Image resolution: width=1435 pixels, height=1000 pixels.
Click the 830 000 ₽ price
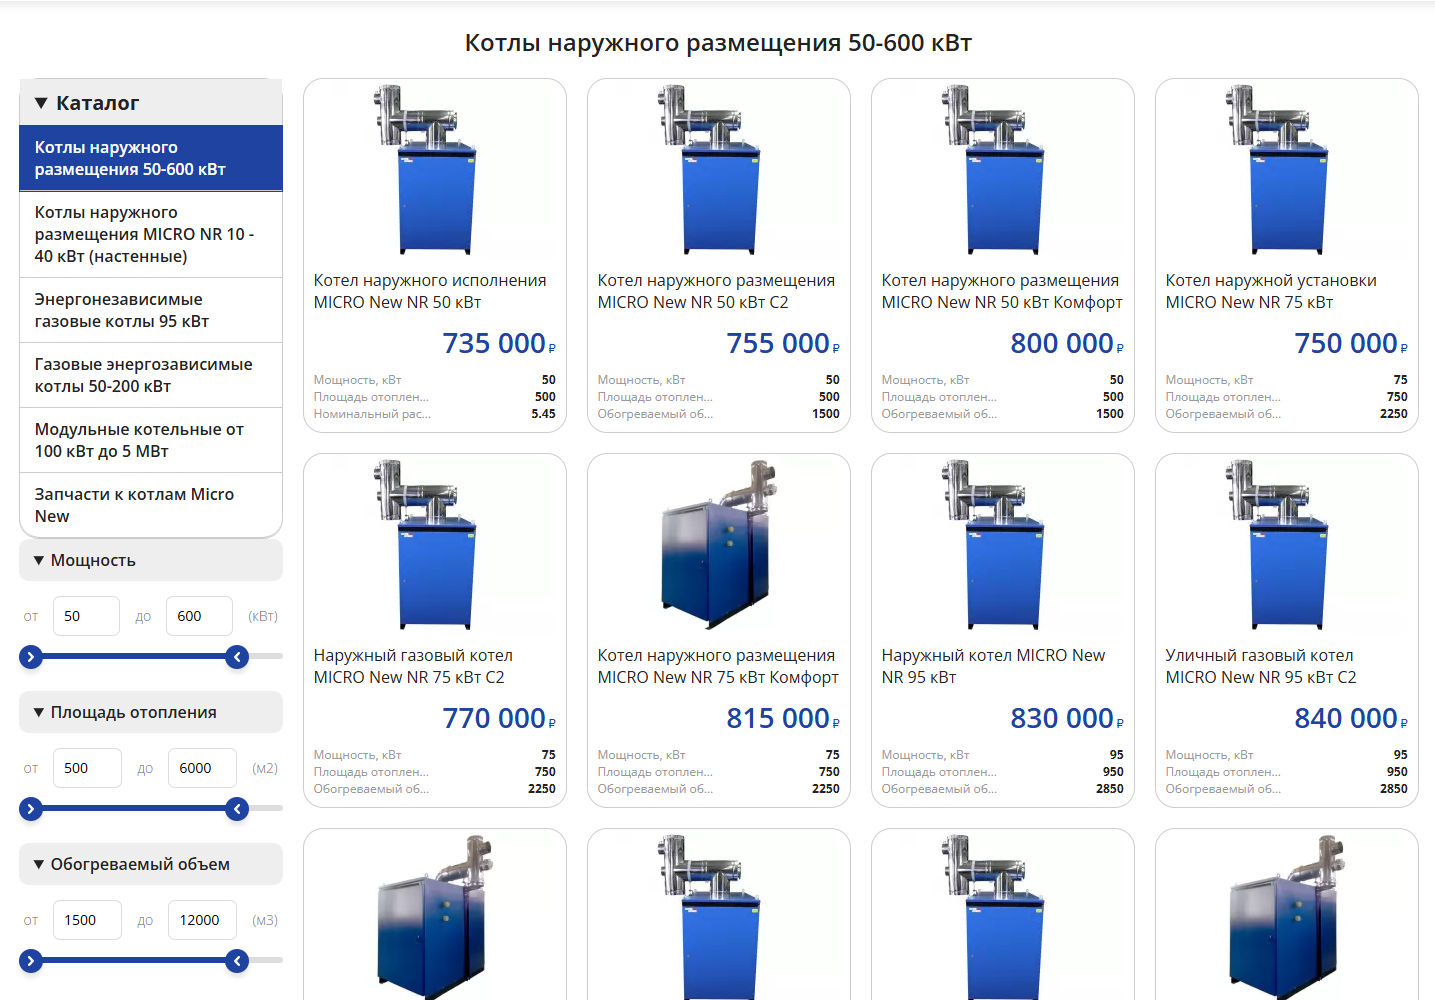(1067, 718)
